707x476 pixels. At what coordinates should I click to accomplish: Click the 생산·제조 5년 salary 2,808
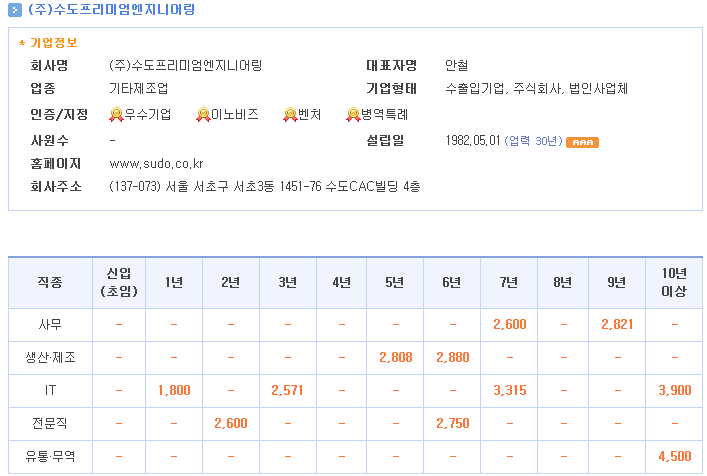coord(395,357)
